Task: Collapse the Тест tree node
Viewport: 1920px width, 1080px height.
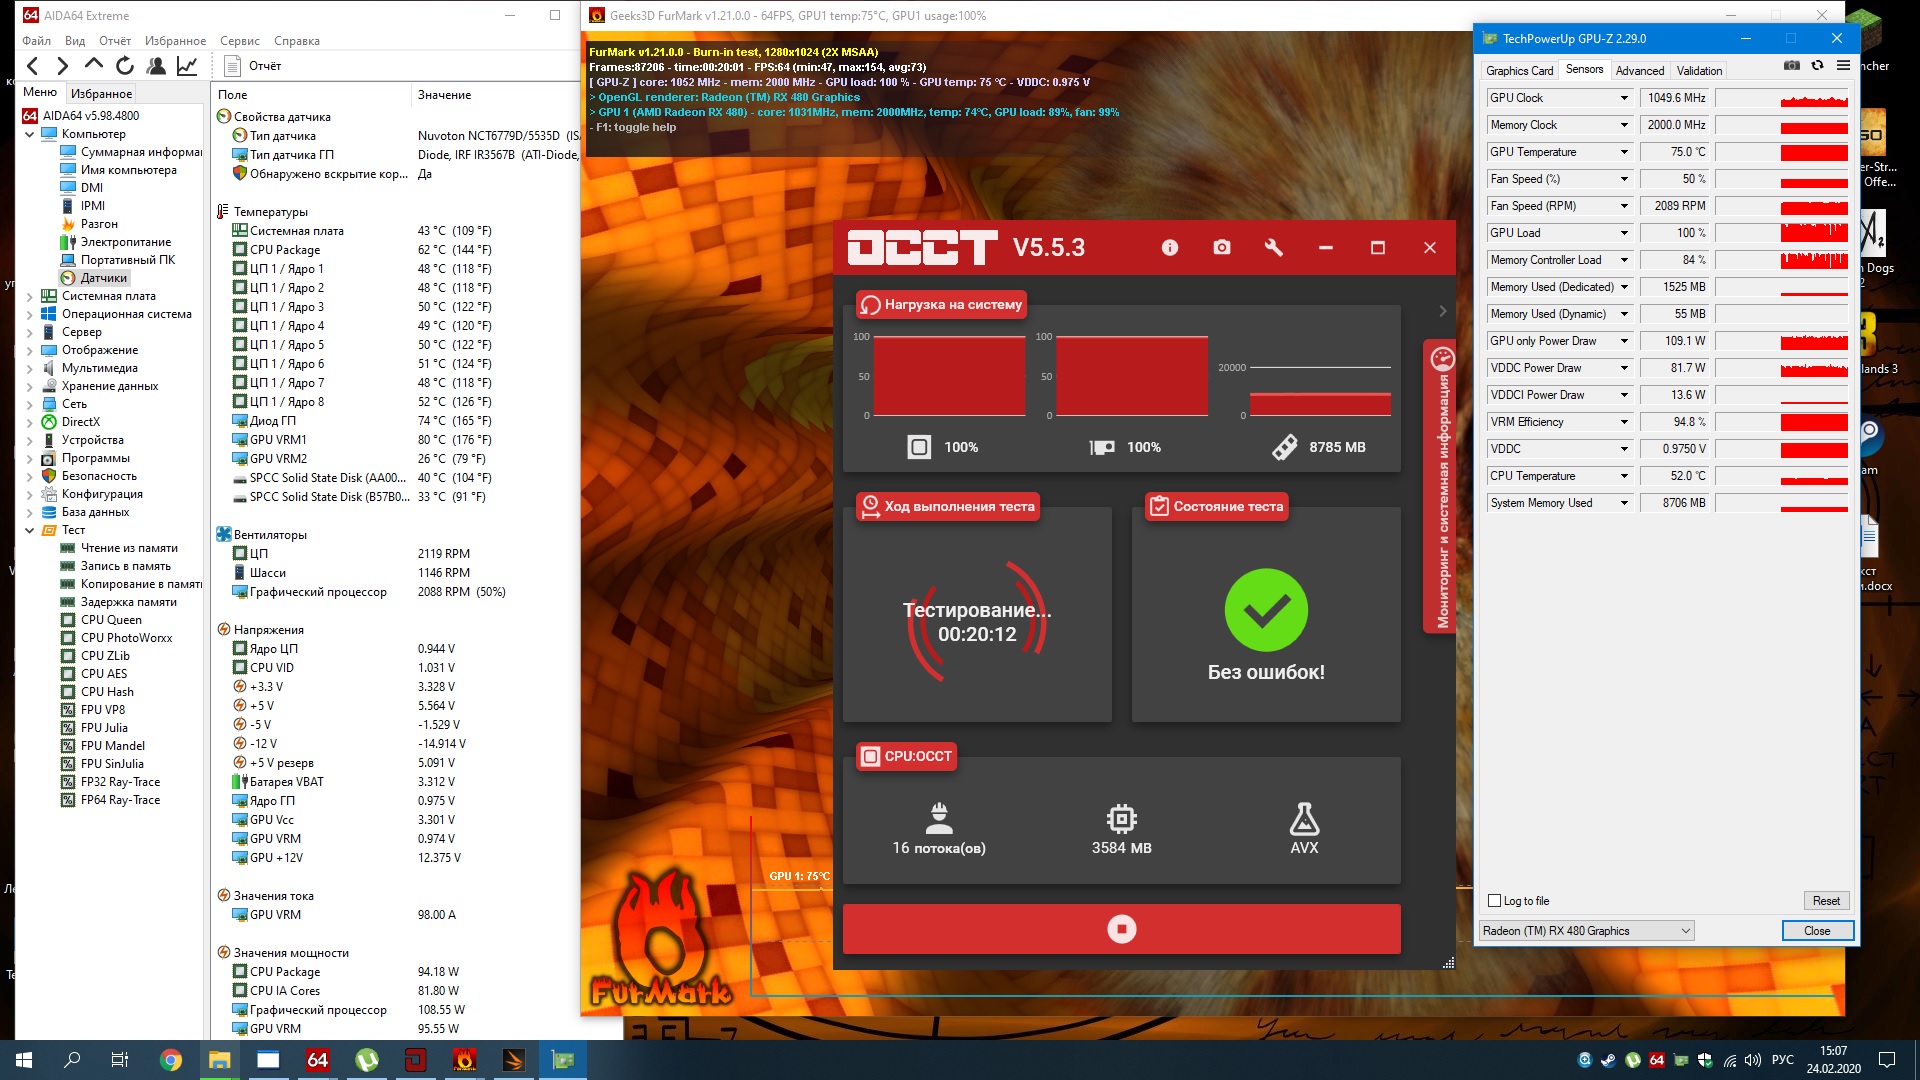Action: (30, 530)
